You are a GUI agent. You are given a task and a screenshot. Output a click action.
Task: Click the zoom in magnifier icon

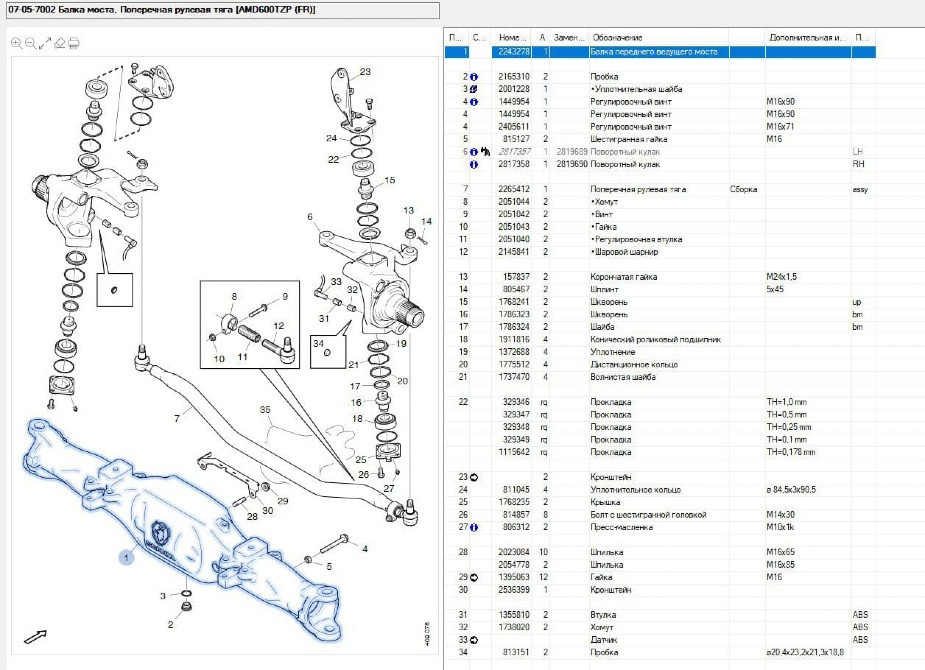(x=17, y=43)
